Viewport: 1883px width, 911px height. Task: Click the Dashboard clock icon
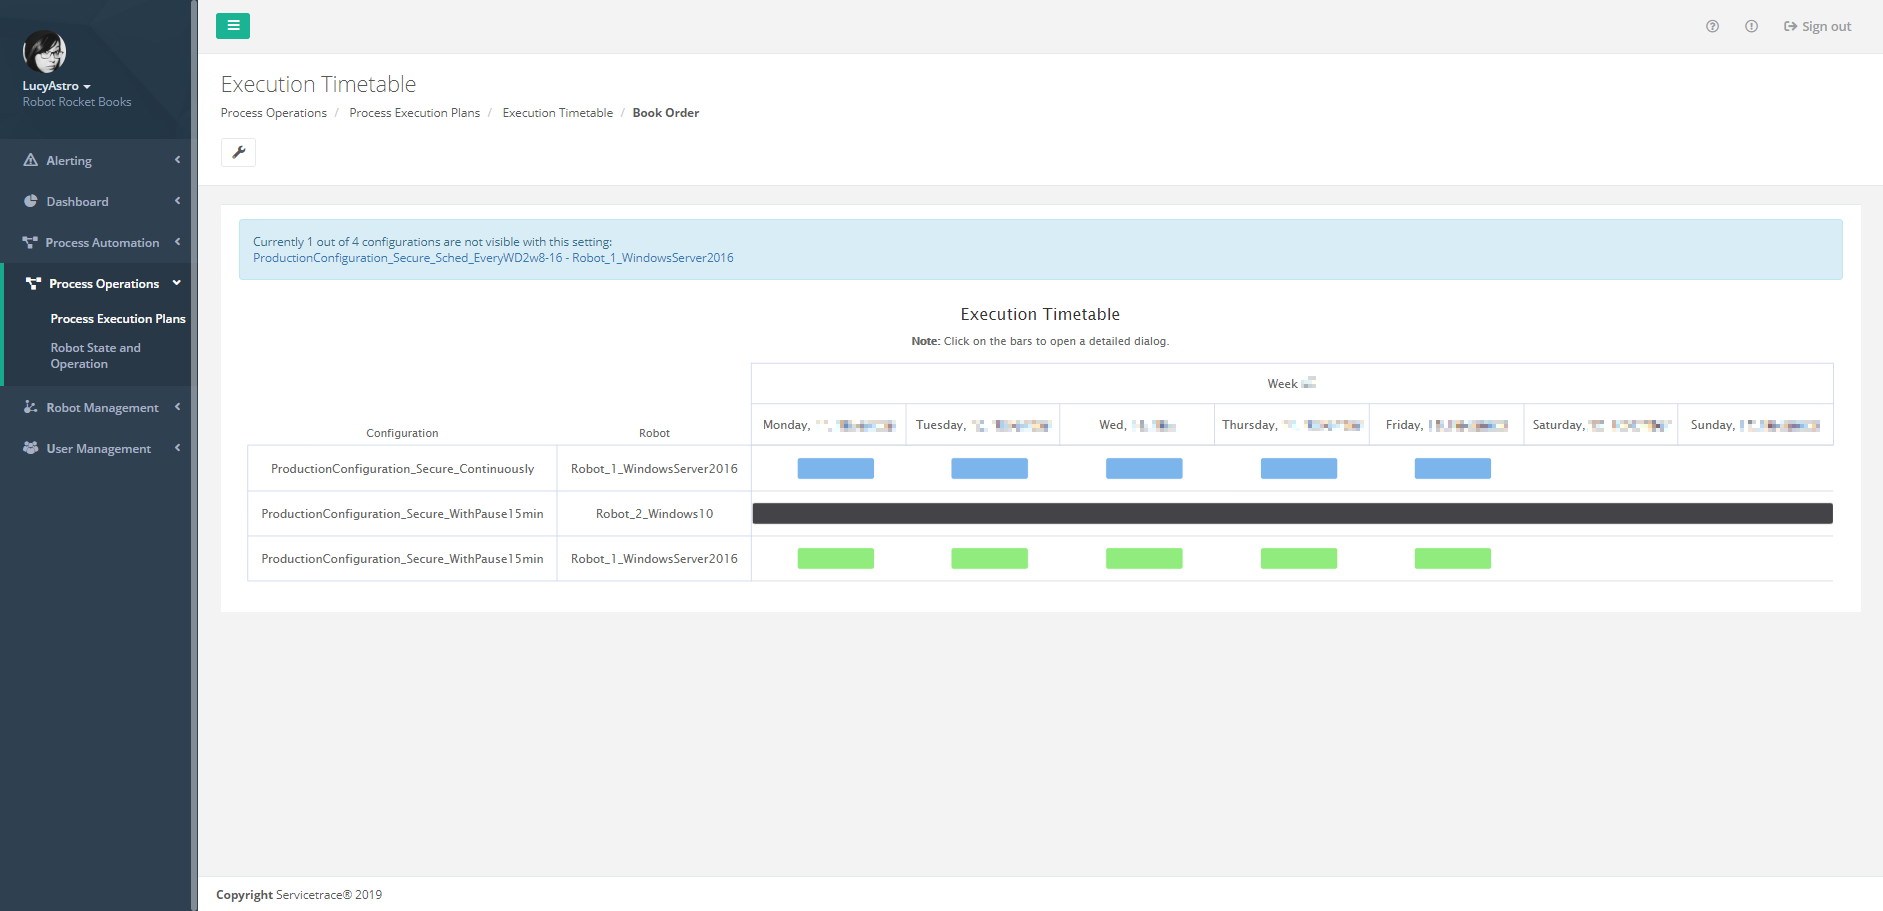click(x=30, y=201)
